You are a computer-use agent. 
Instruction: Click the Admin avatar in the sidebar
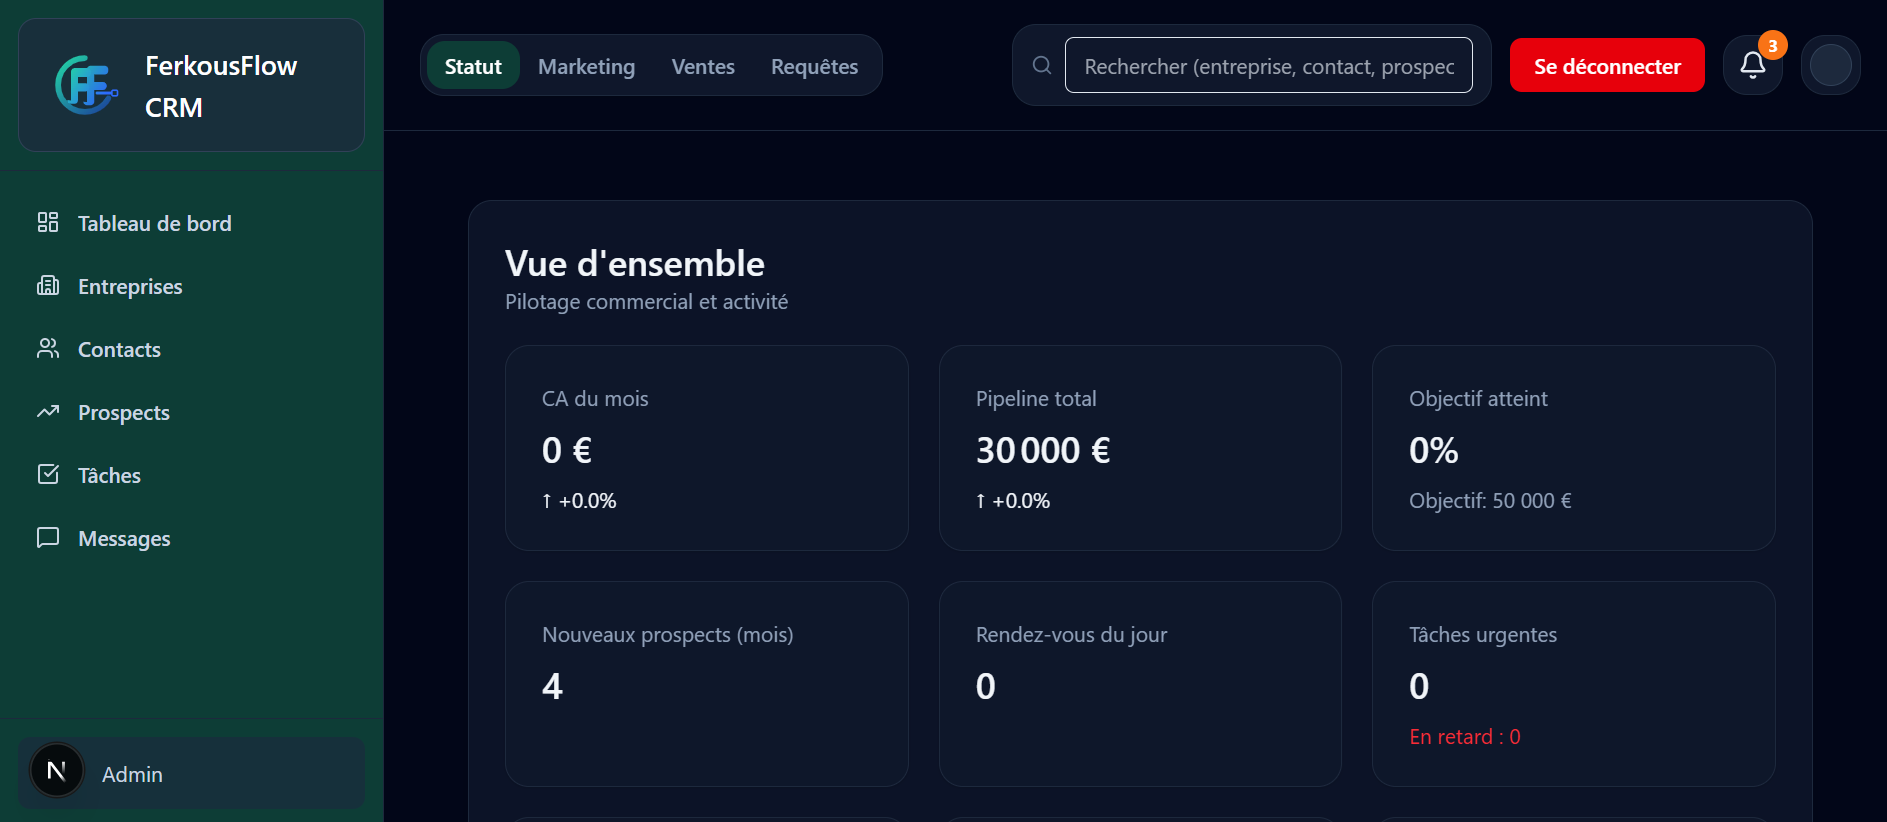click(x=56, y=771)
